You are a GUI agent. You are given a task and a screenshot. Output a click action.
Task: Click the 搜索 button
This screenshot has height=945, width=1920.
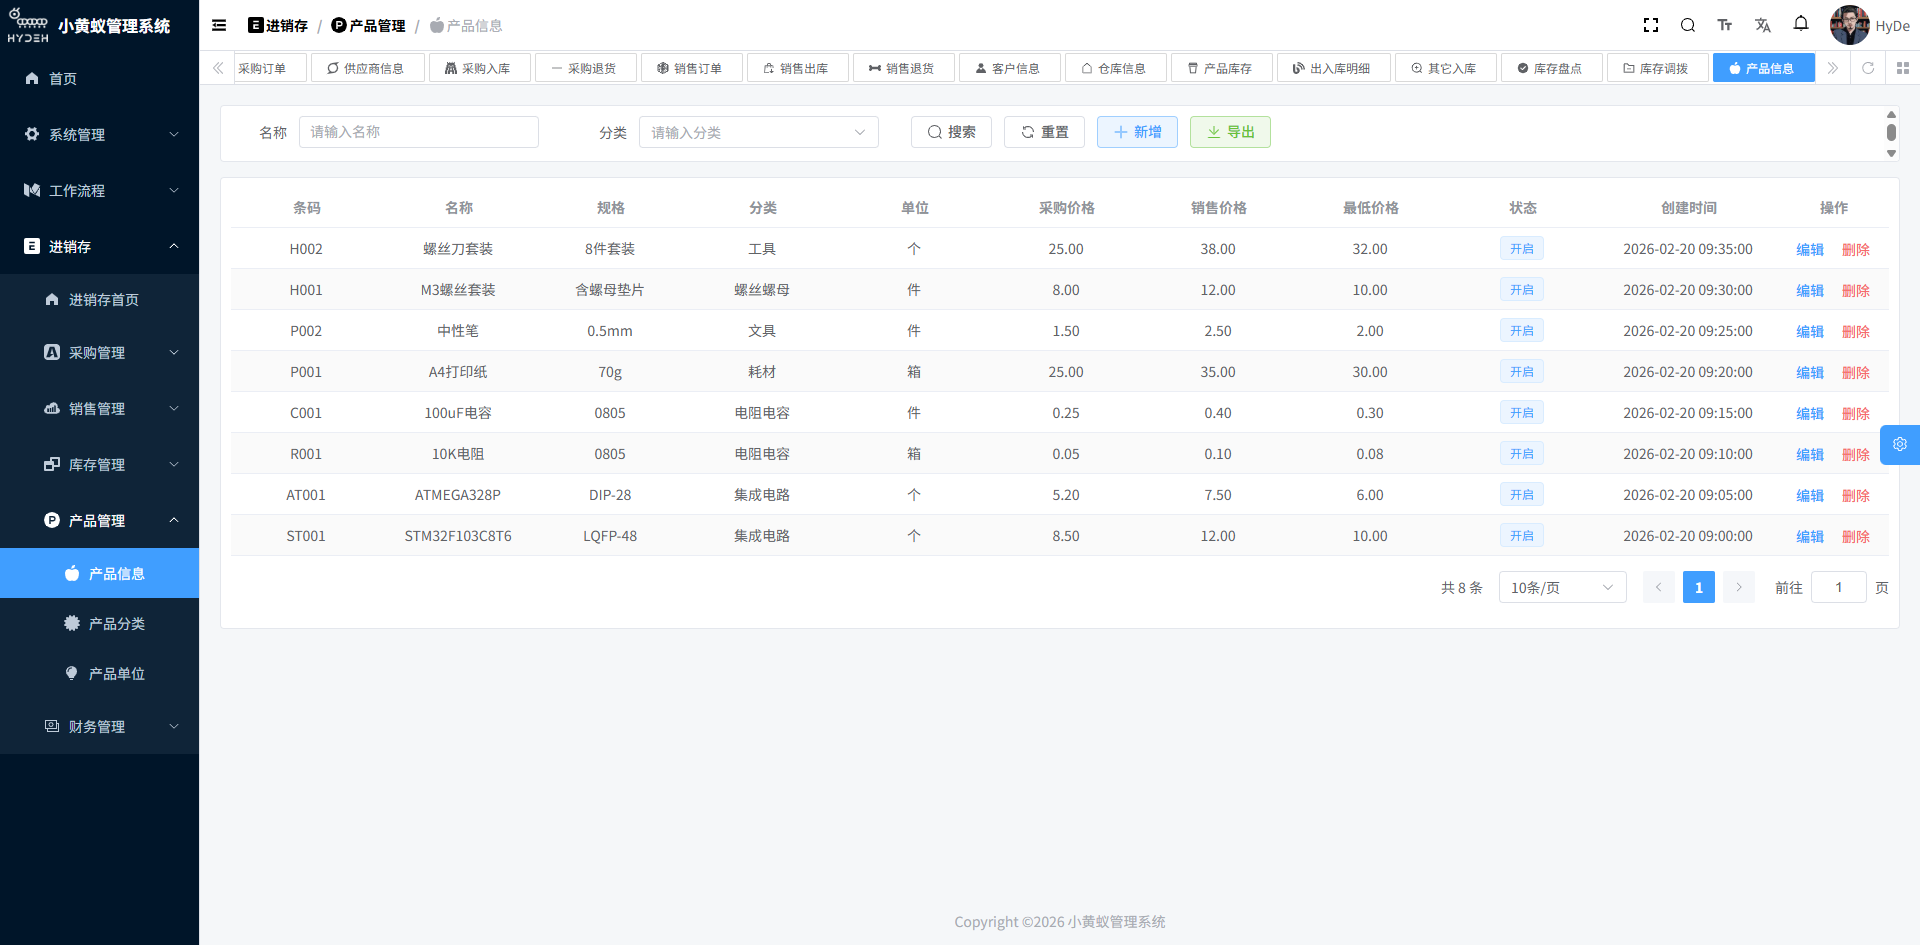click(x=951, y=132)
